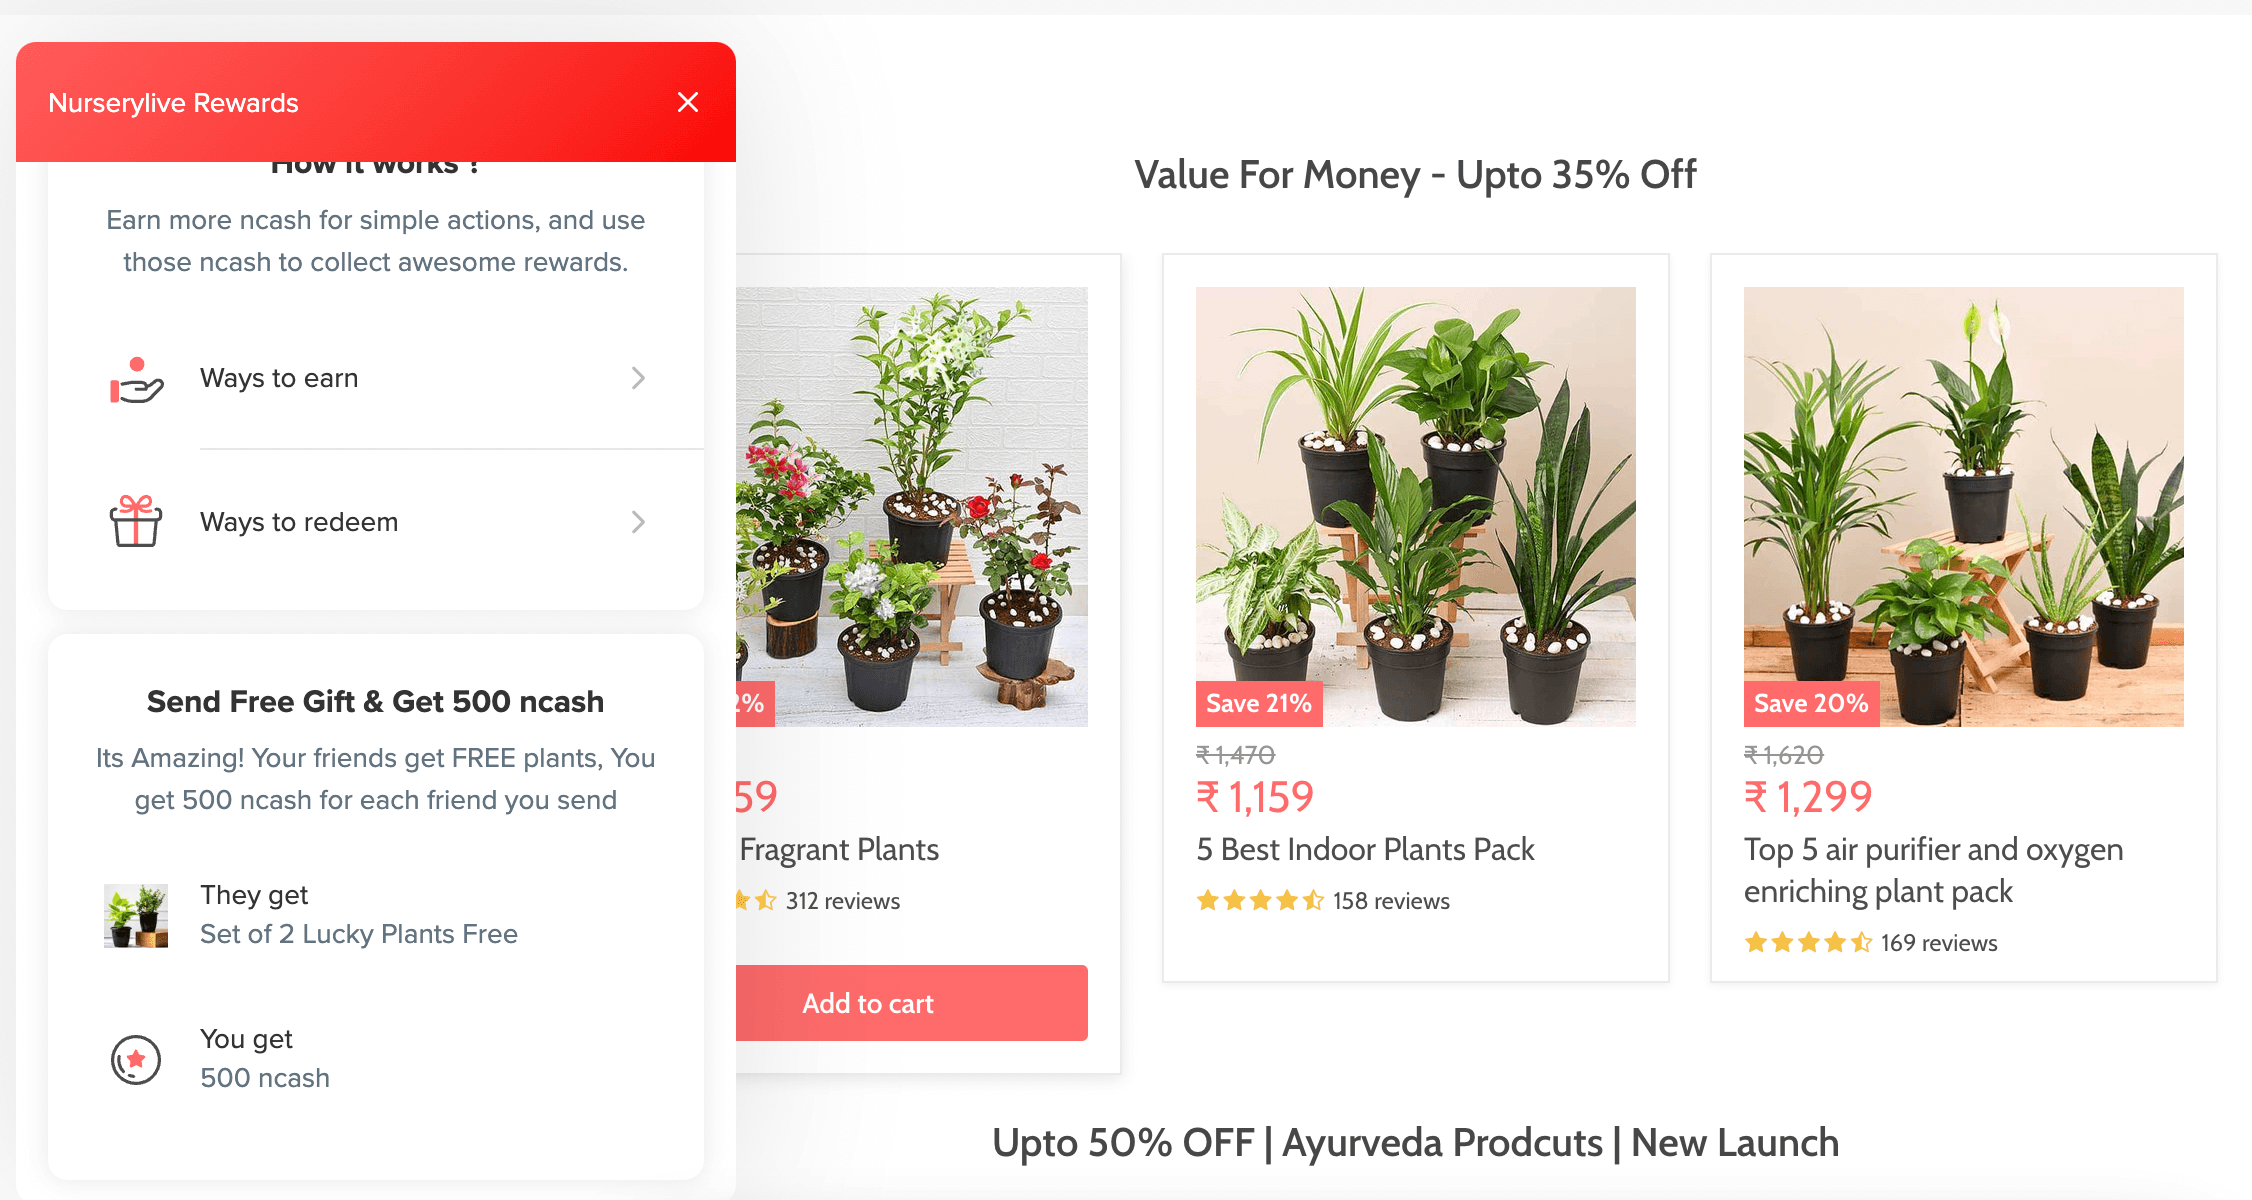Select the Value For Money section heading

(x=1414, y=174)
